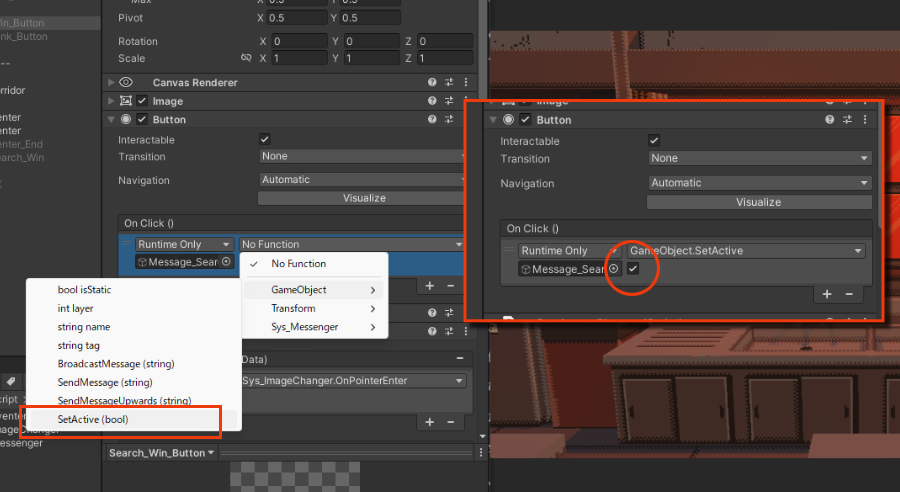This screenshot has width=900, height=492.
Task: Open the Transition dropdown in right panel
Action: (759, 158)
